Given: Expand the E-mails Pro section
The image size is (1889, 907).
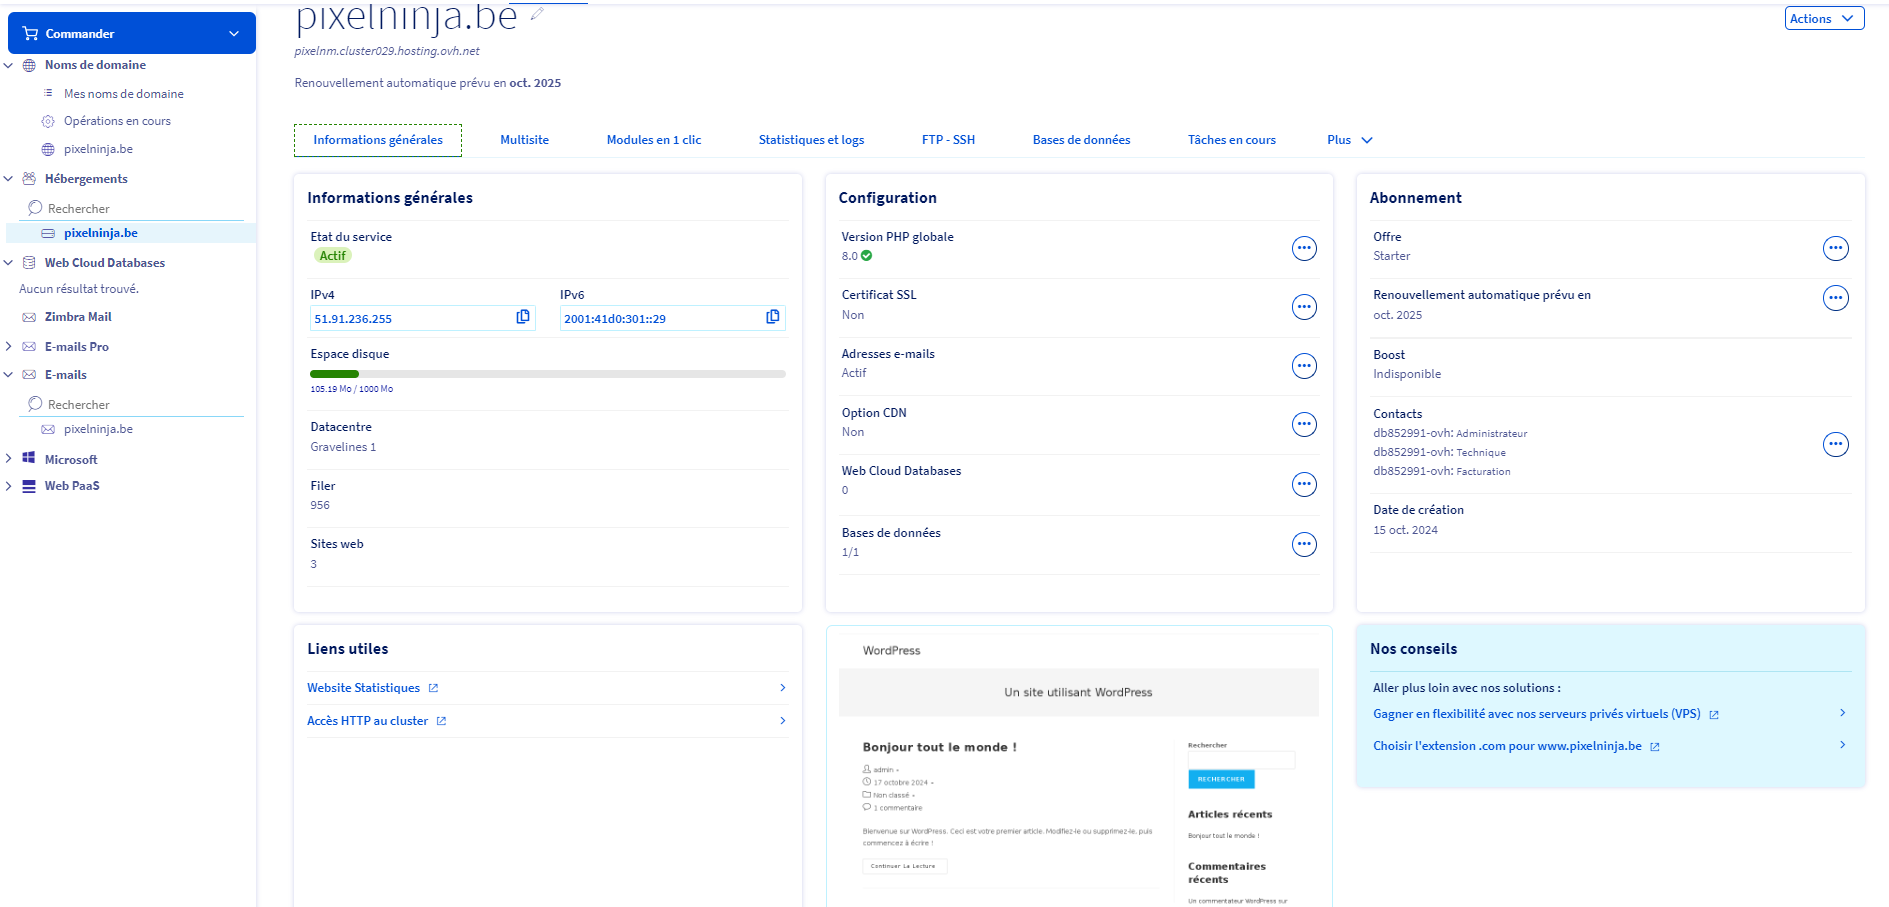Looking at the screenshot, I should (x=9, y=347).
